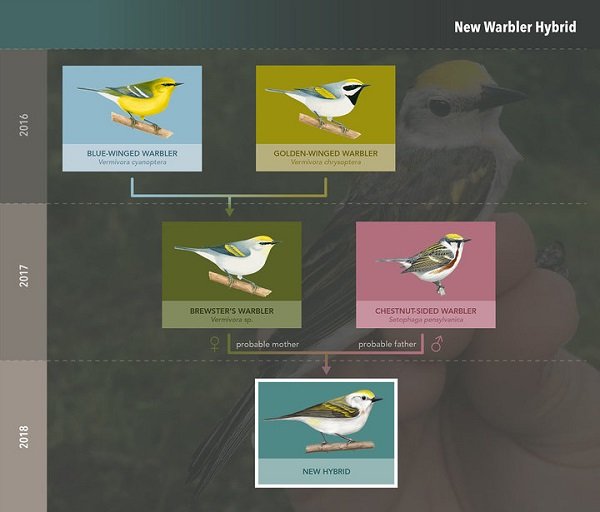600x512 pixels.
Task: Click the pink arrow pointing to New Hybrid
Action: (326, 369)
